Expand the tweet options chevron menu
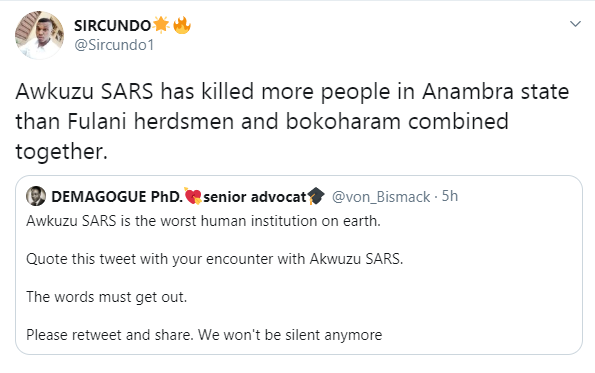 (575, 24)
